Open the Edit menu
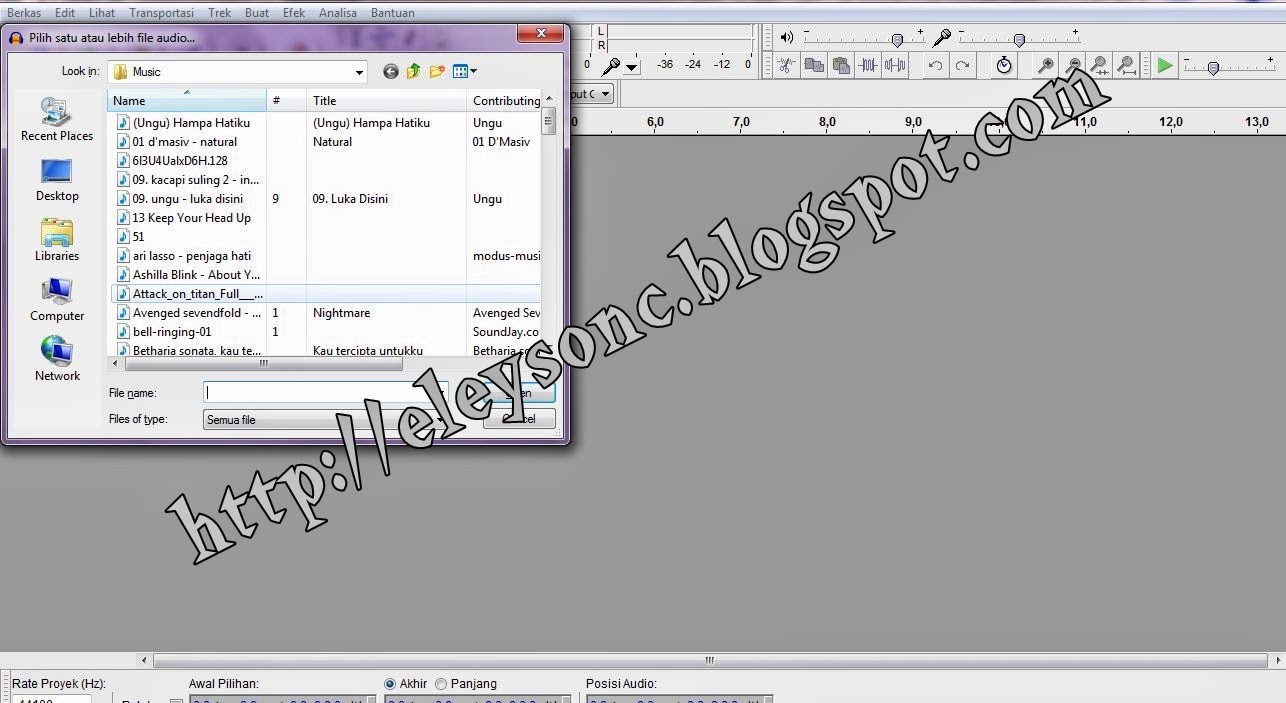Image resolution: width=1286 pixels, height=703 pixels. 65,13
